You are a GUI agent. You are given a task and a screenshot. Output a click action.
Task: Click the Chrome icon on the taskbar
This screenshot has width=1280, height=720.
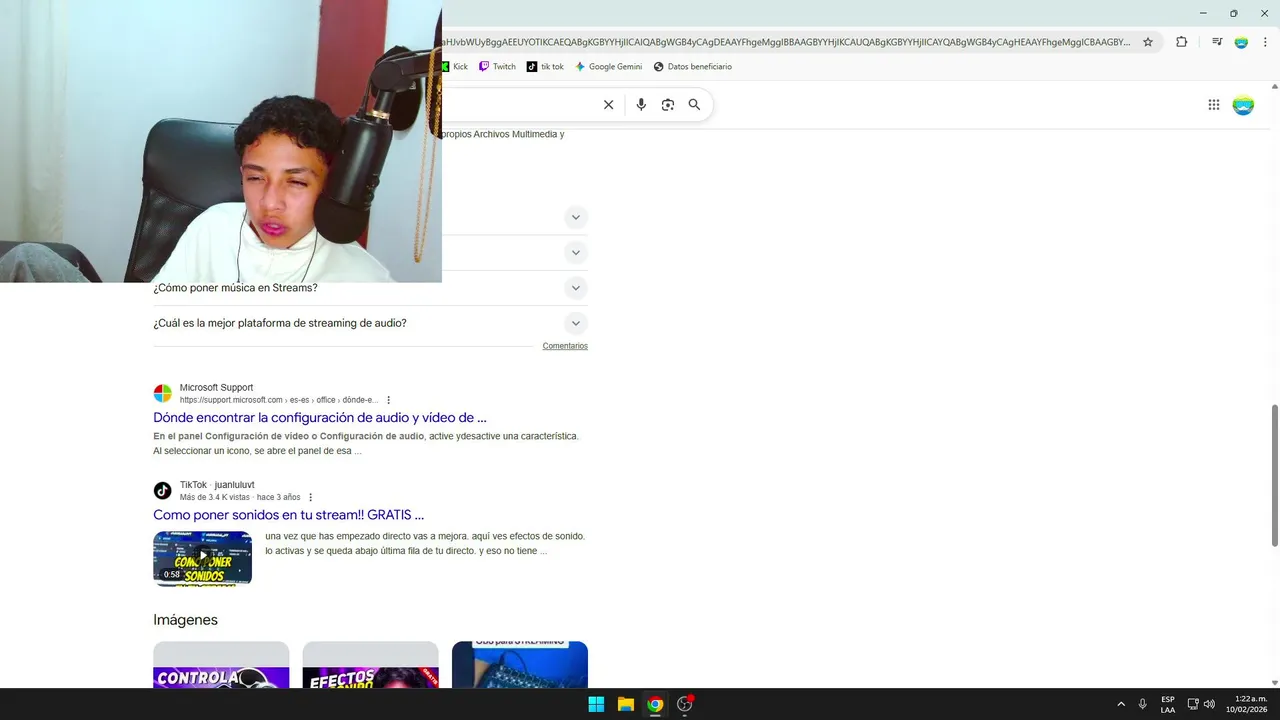click(655, 704)
